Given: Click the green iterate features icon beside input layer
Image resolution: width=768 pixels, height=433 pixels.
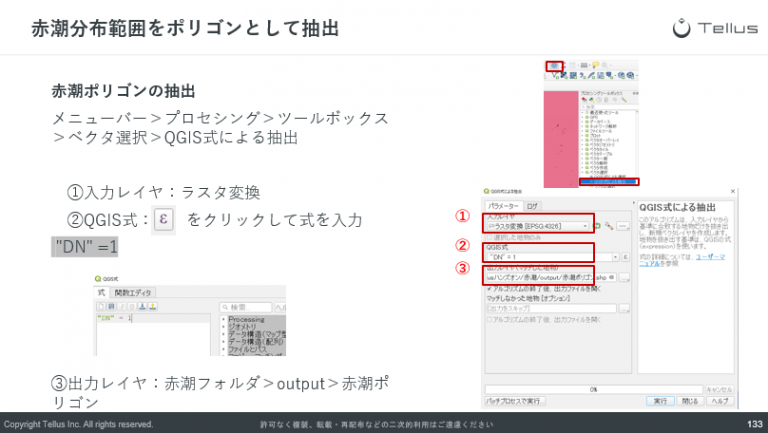Looking at the screenshot, I should click(x=598, y=226).
